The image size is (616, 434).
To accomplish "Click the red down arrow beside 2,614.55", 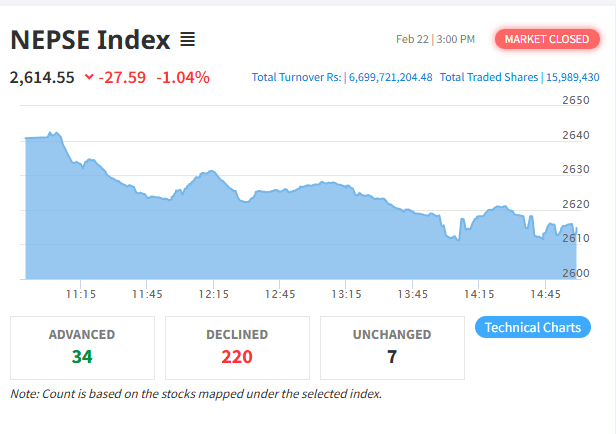I will [89, 77].
